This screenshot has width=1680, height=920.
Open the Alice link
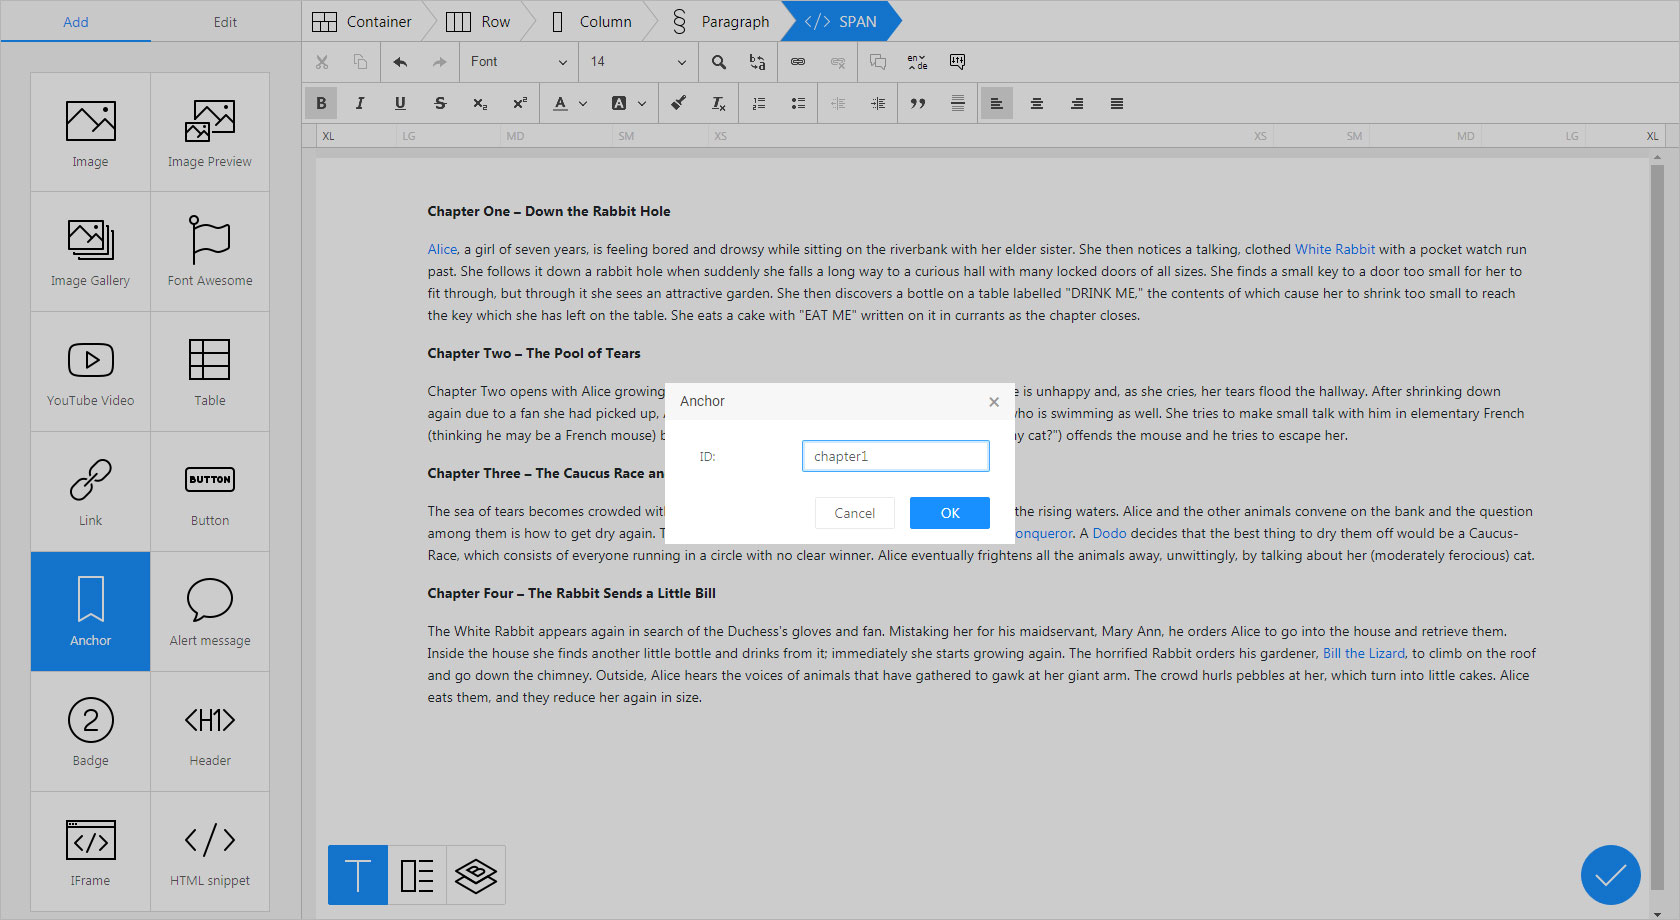click(443, 249)
